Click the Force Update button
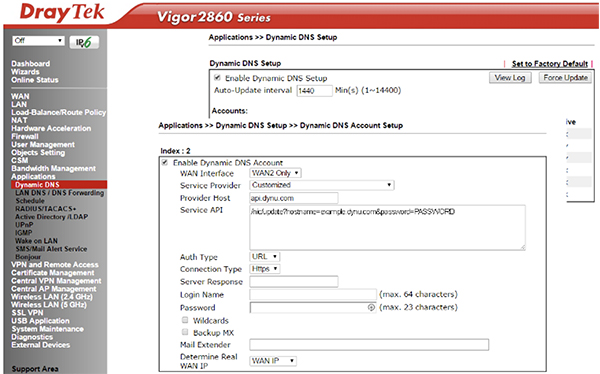600x374 pixels. [565, 78]
